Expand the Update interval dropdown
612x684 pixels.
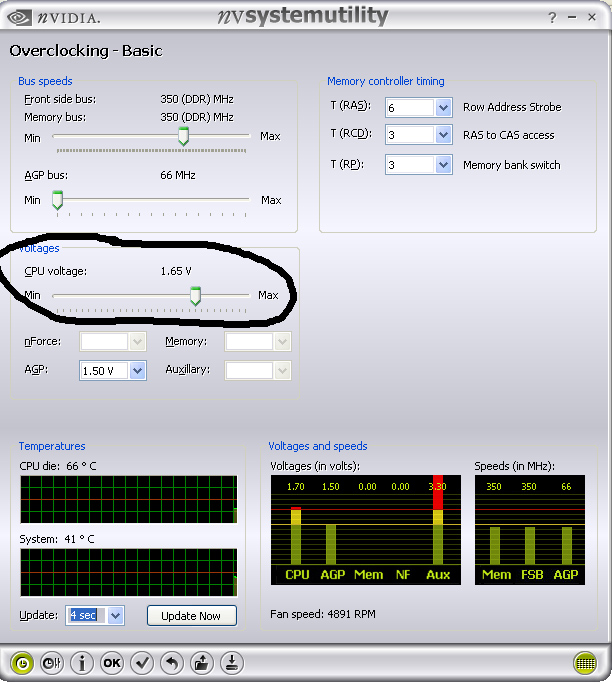[116, 616]
